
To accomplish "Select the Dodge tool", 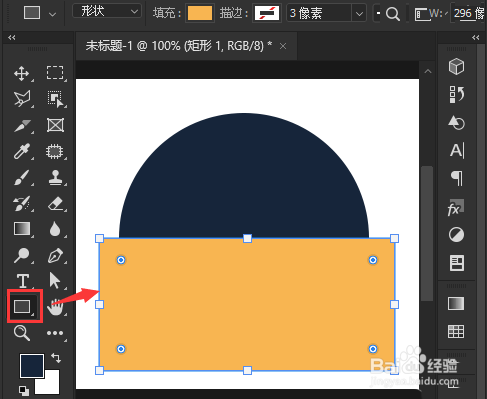I will (x=22, y=255).
